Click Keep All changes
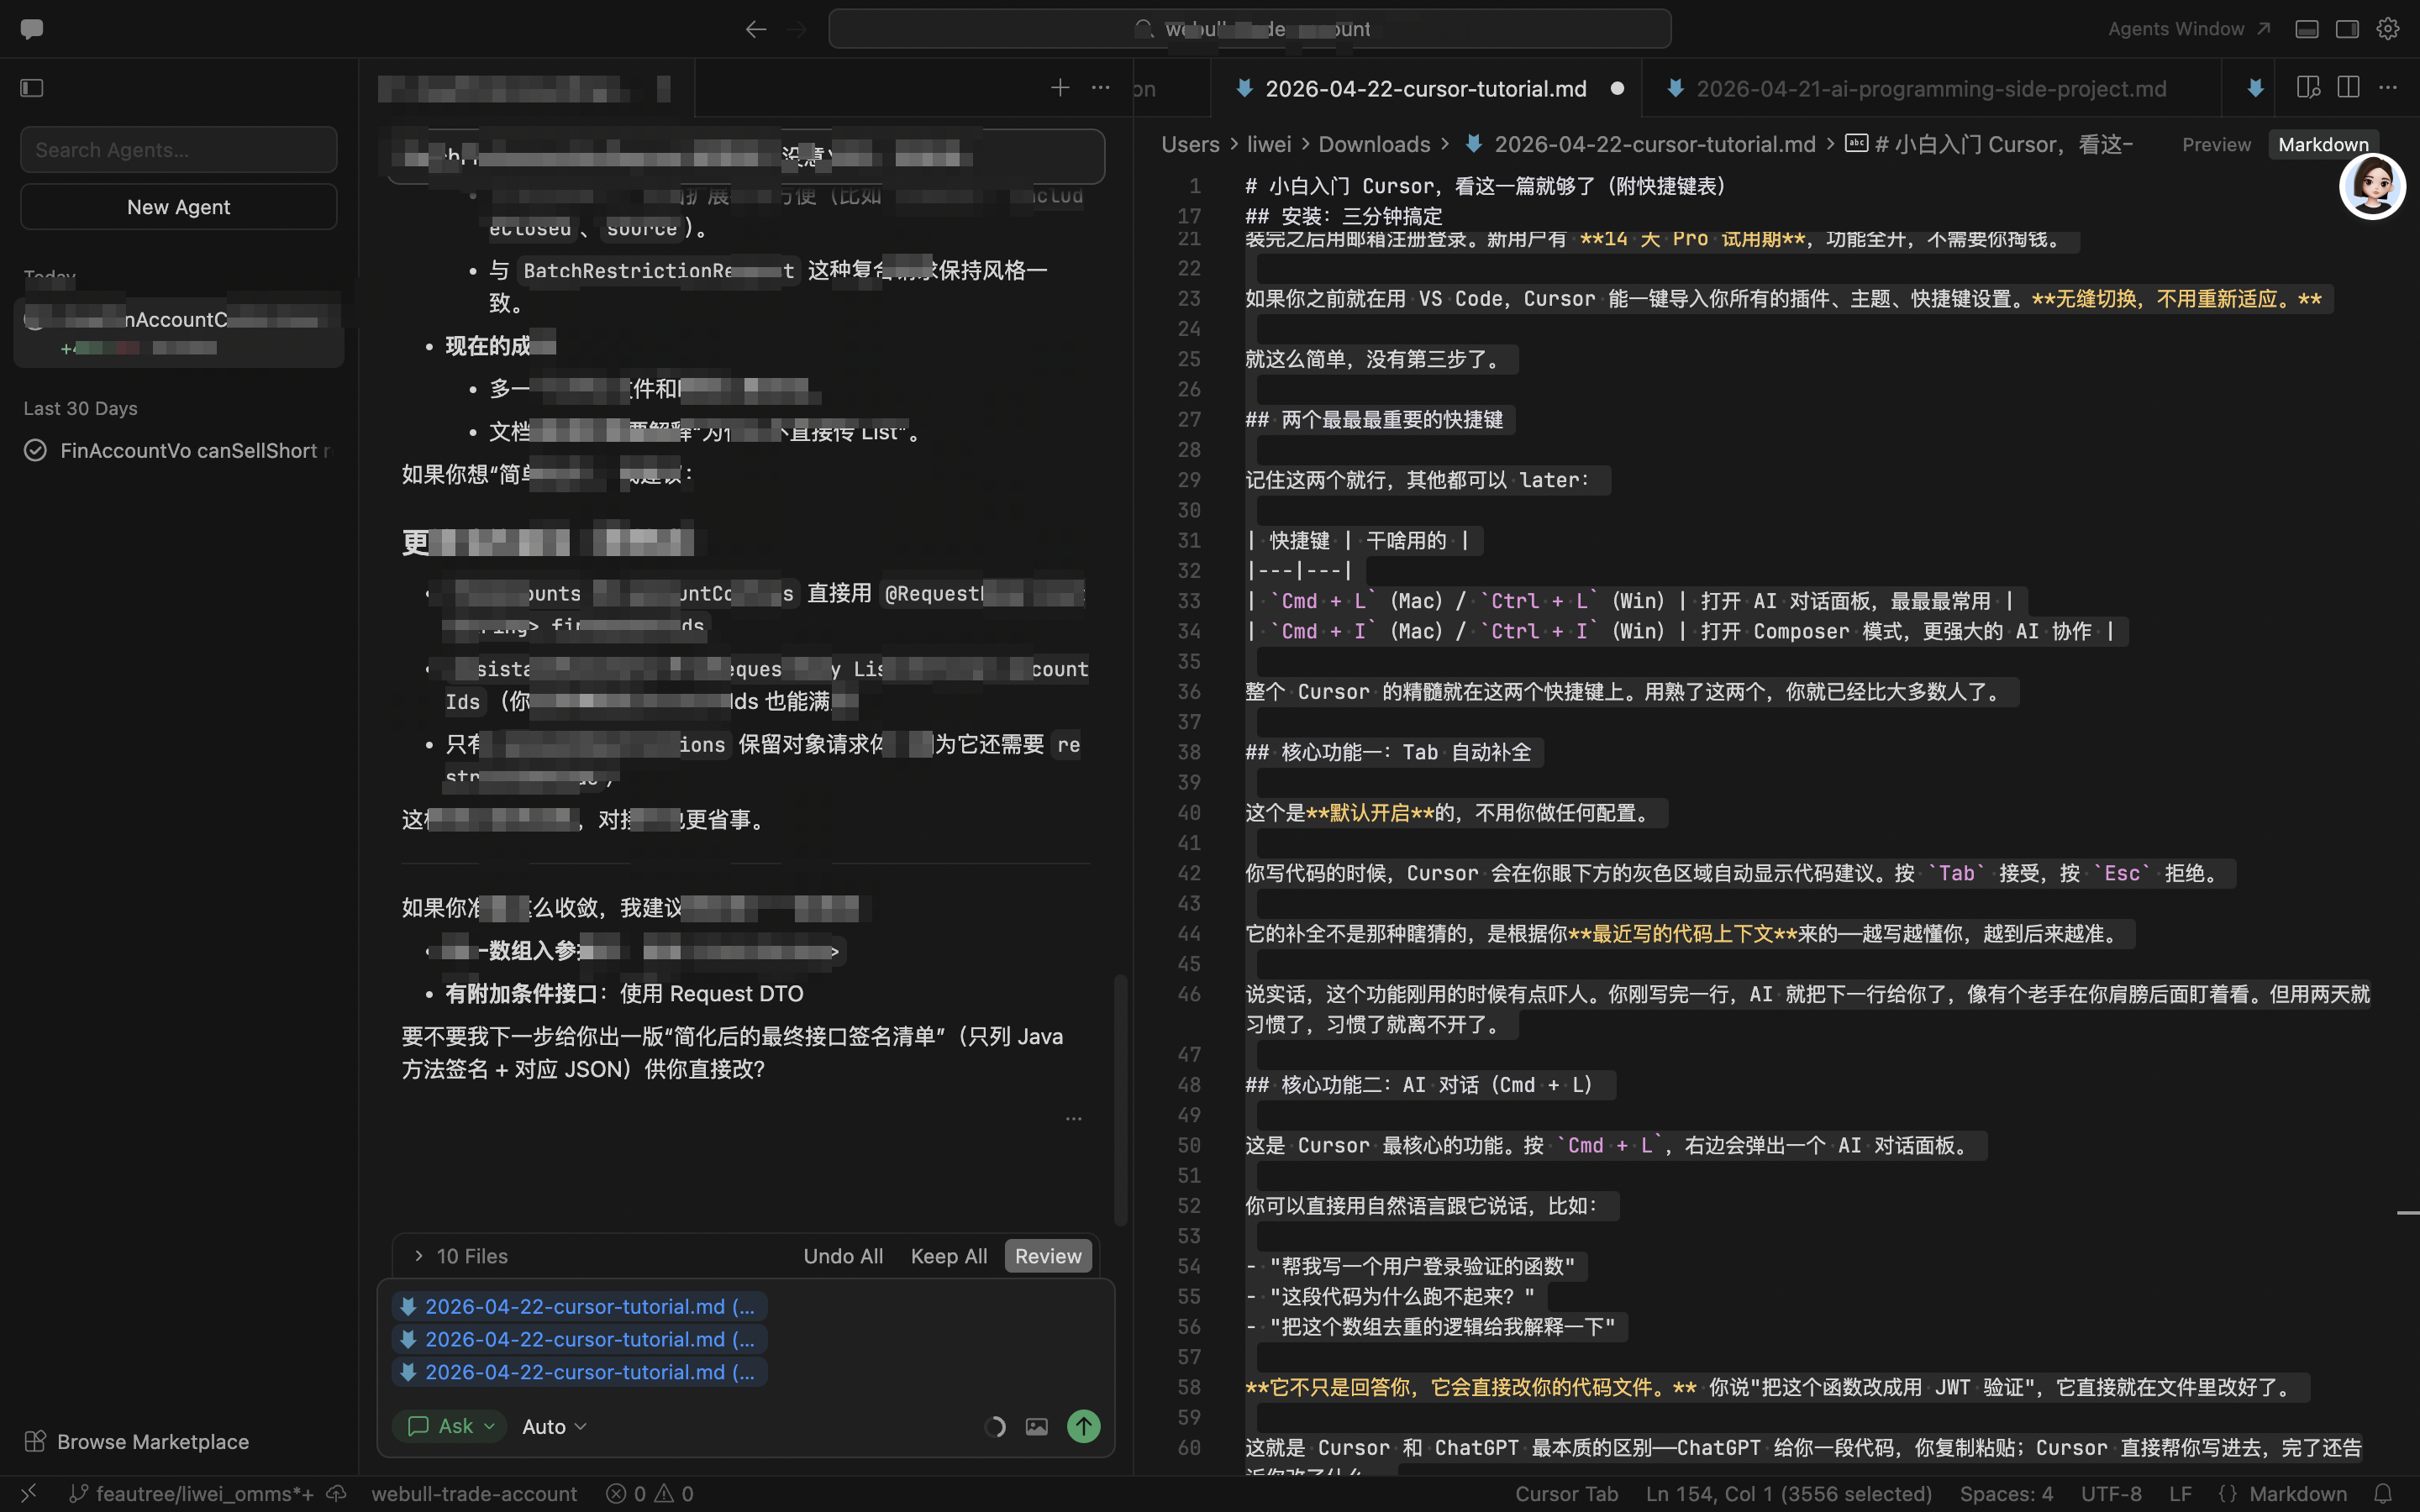 948,1256
